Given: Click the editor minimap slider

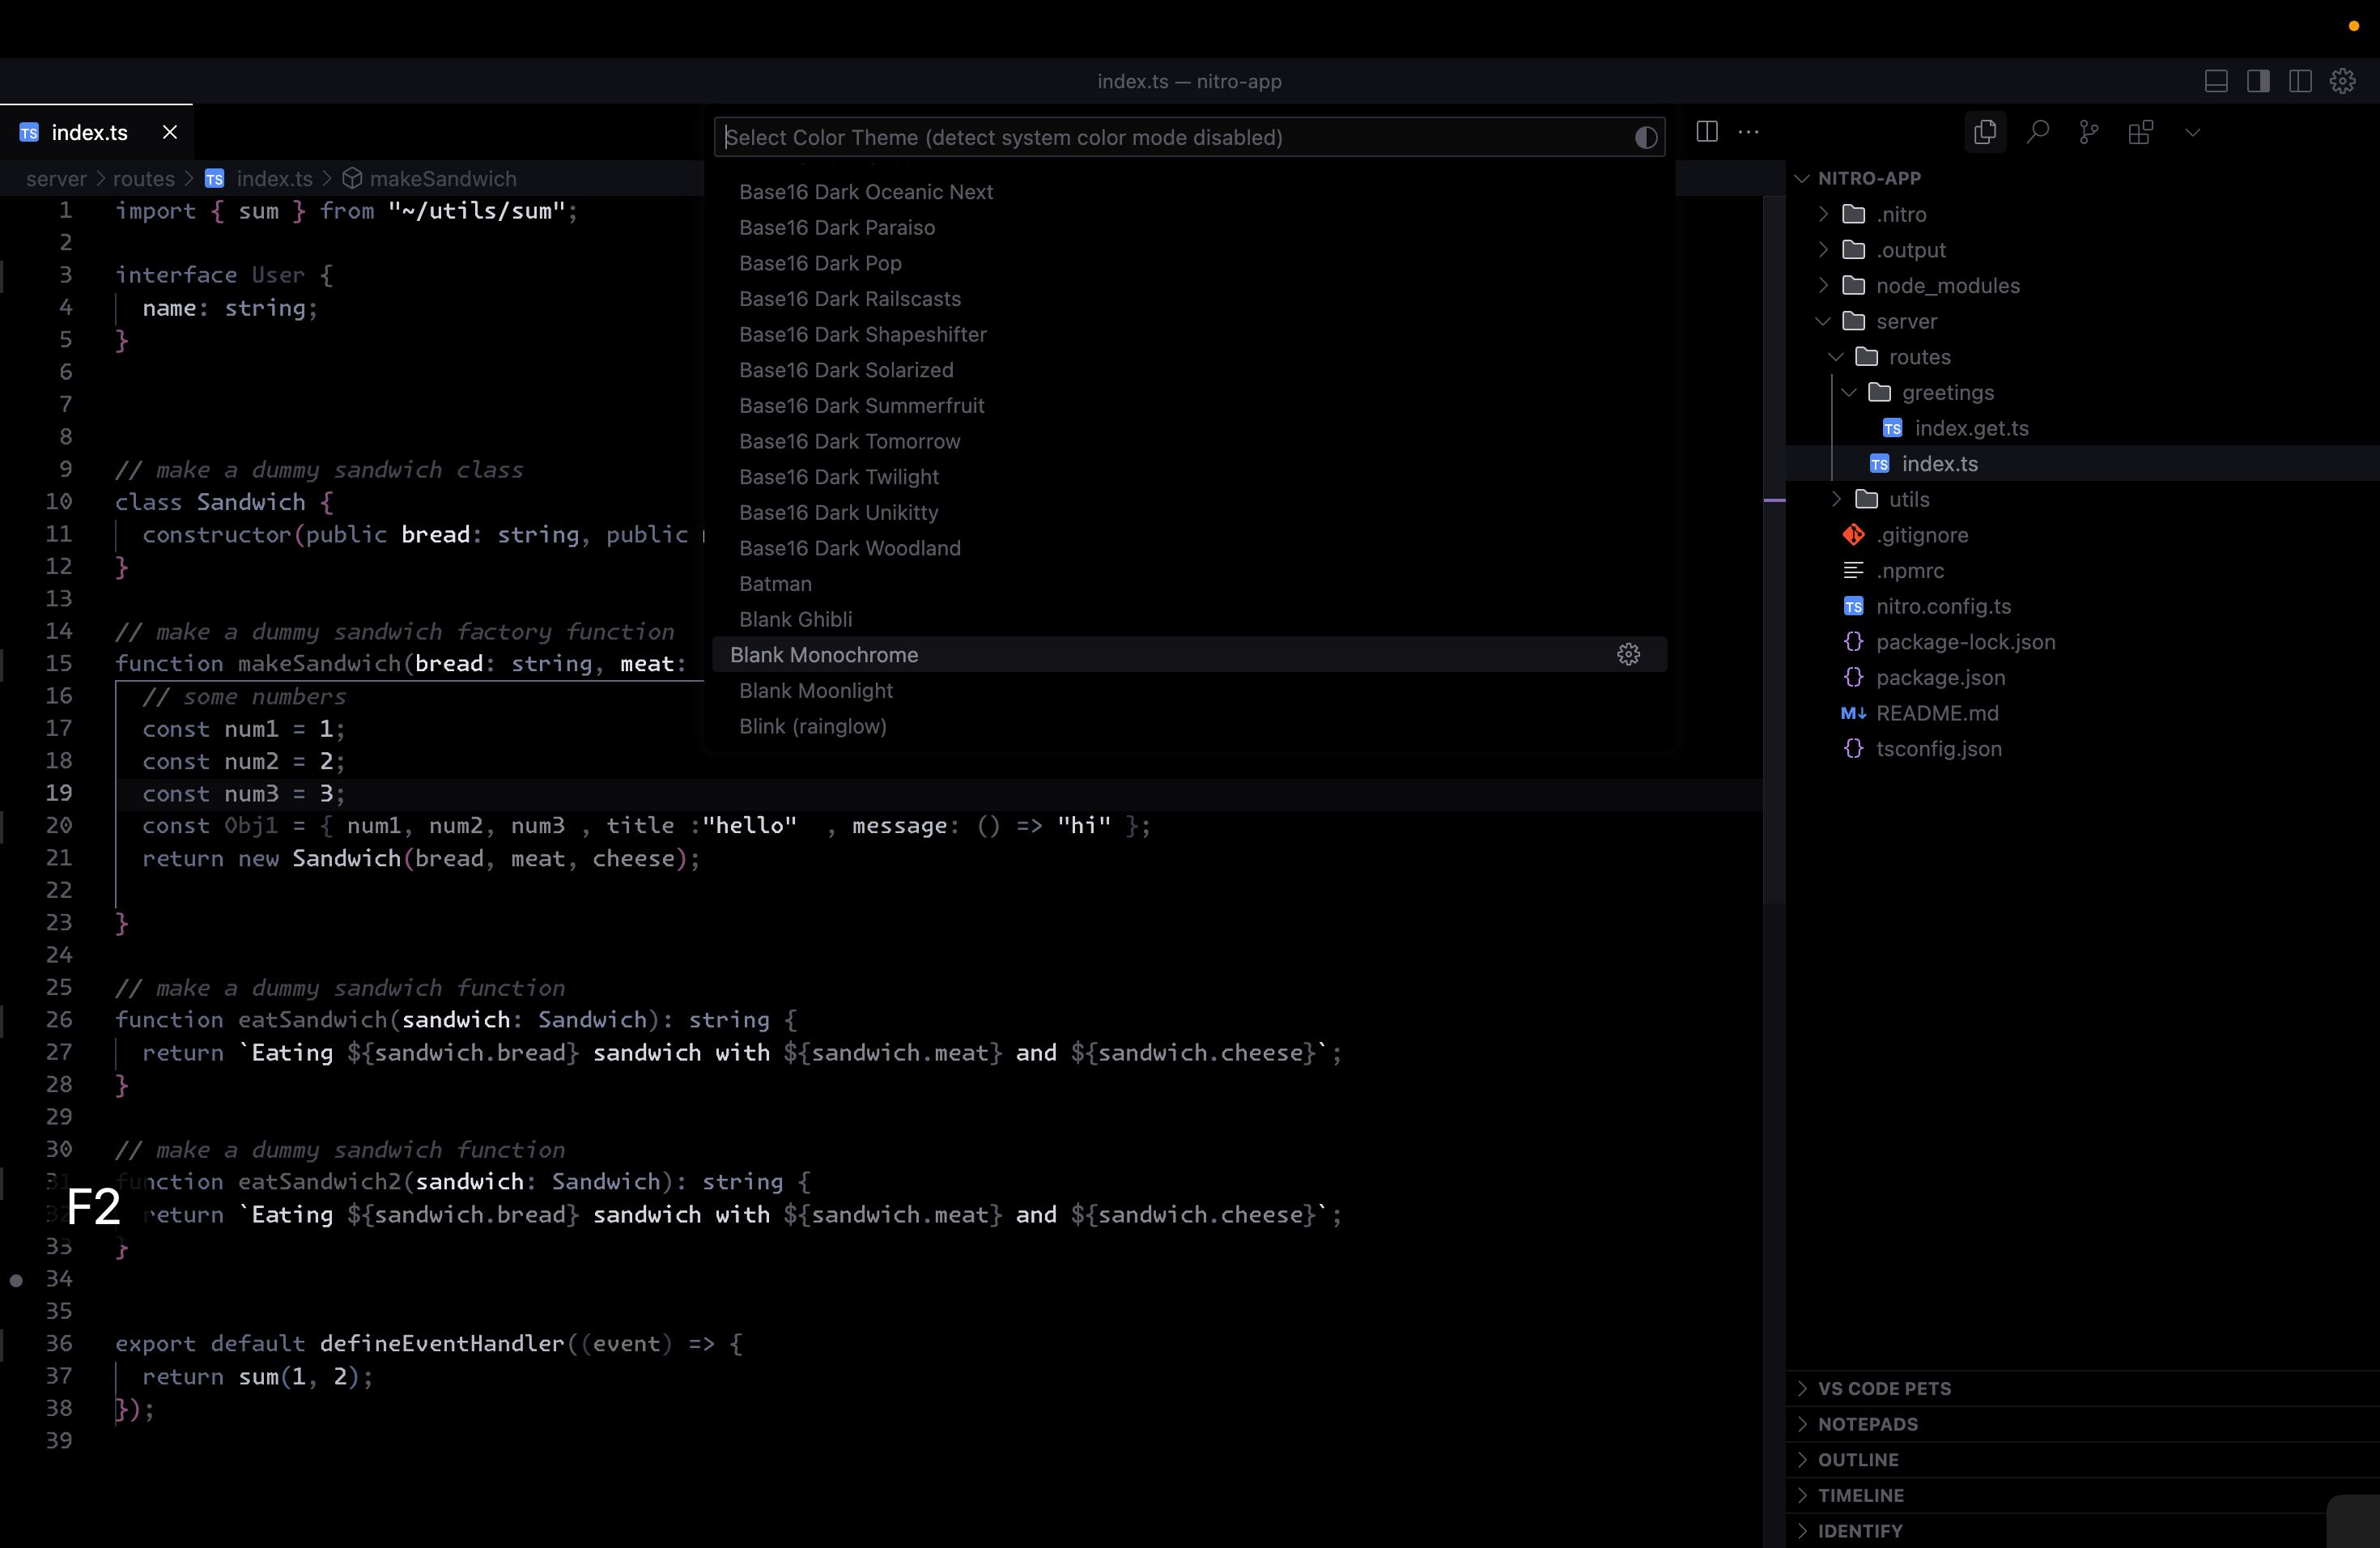Looking at the screenshot, I should 1775,550.
